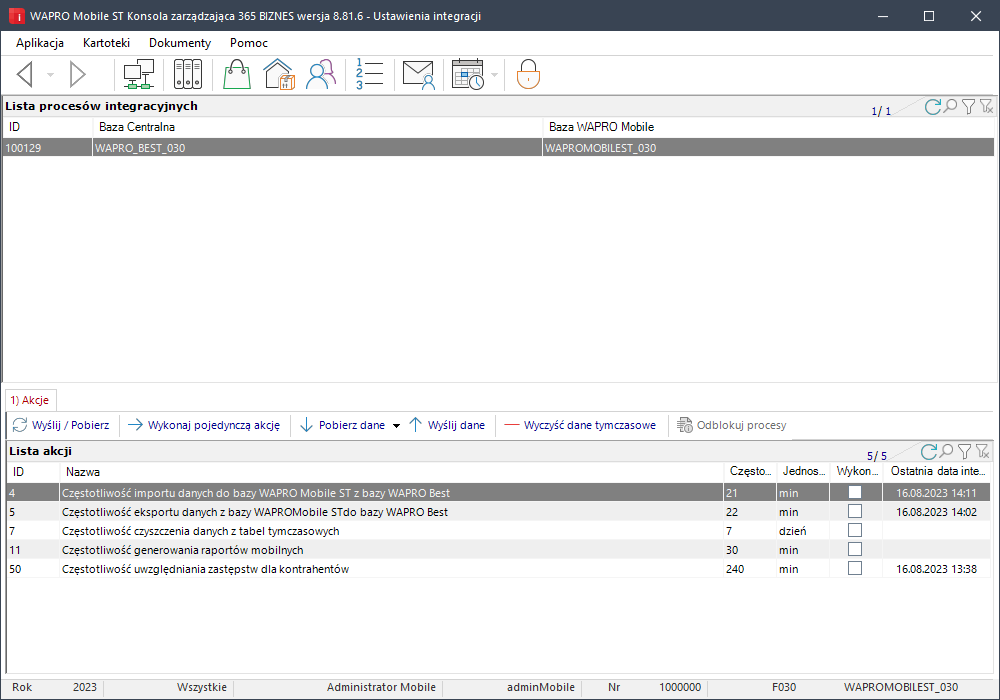
Task: Open the integration network computers icon
Action: click(138, 75)
